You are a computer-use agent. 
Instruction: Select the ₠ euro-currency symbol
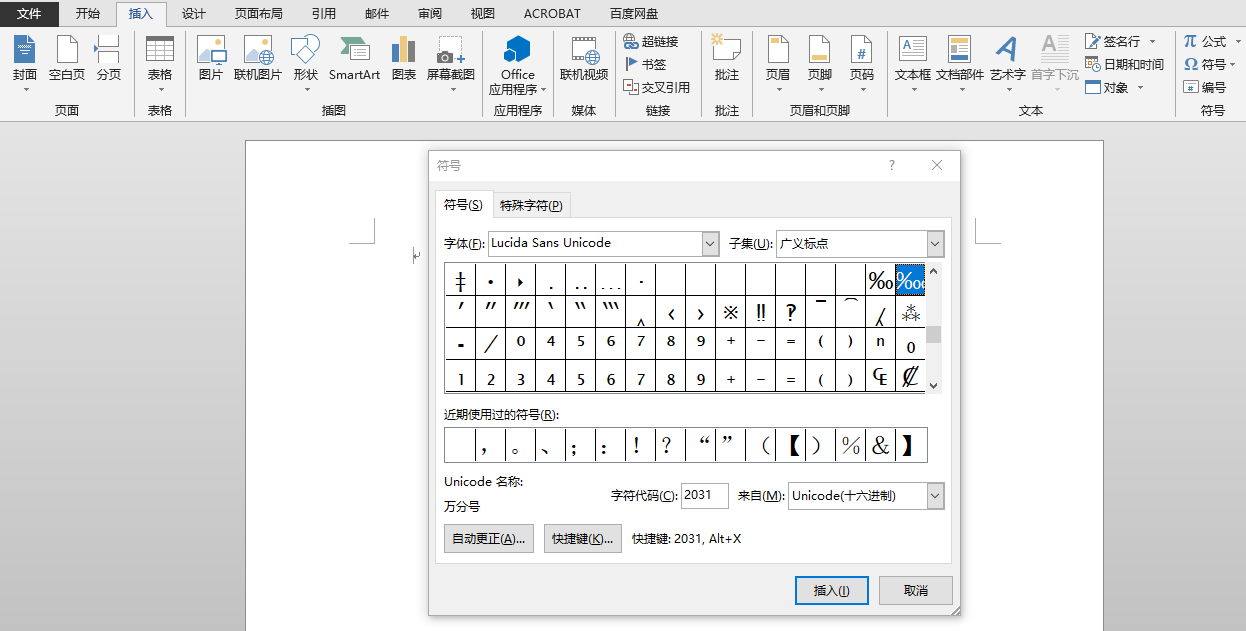[x=880, y=377]
